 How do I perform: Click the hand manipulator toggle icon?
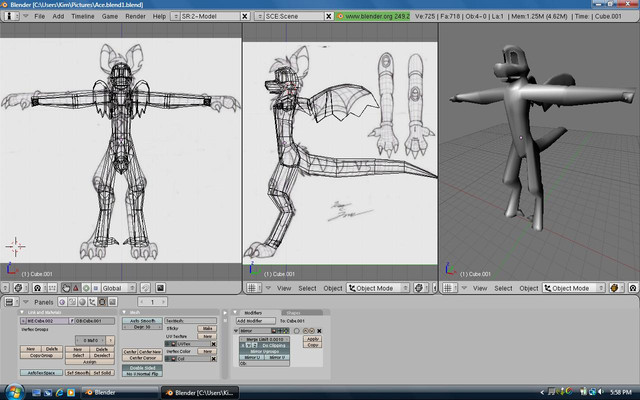click(x=67, y=288)
